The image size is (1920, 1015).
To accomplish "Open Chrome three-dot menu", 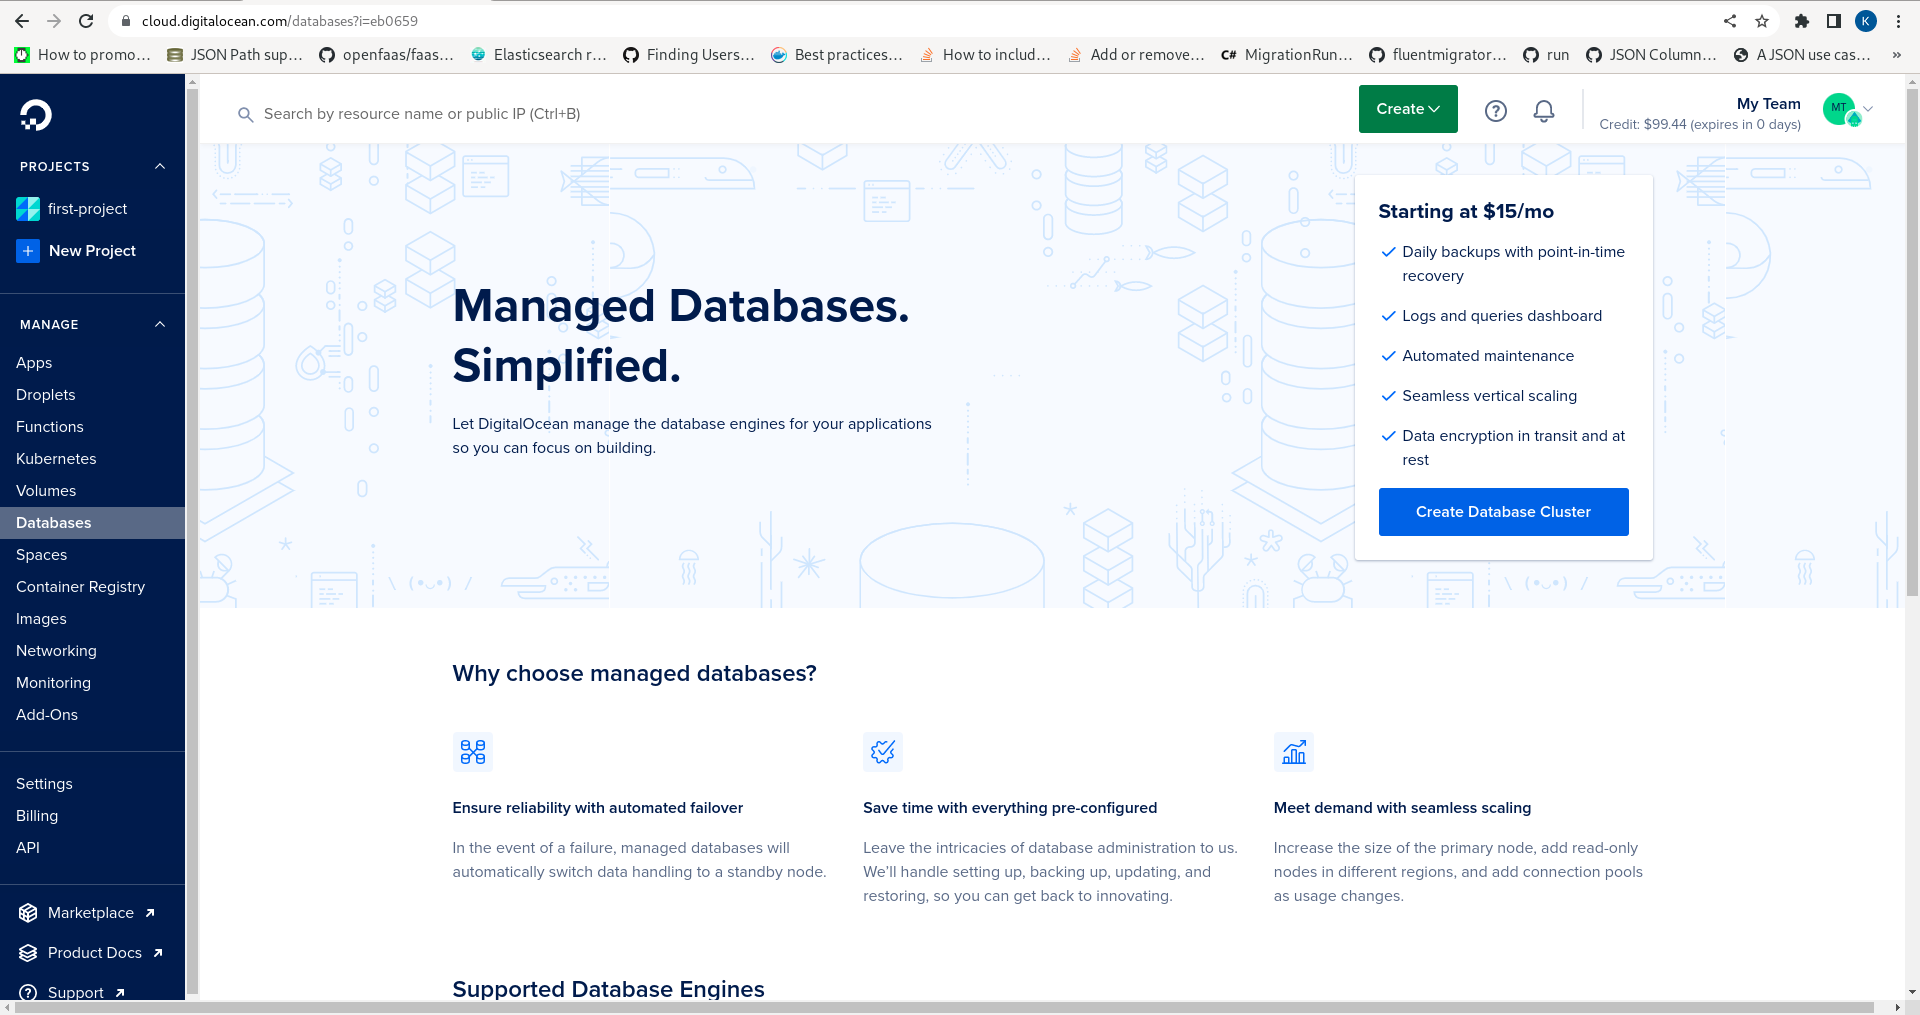I will pyautogui.click(x=1898, y=21).
